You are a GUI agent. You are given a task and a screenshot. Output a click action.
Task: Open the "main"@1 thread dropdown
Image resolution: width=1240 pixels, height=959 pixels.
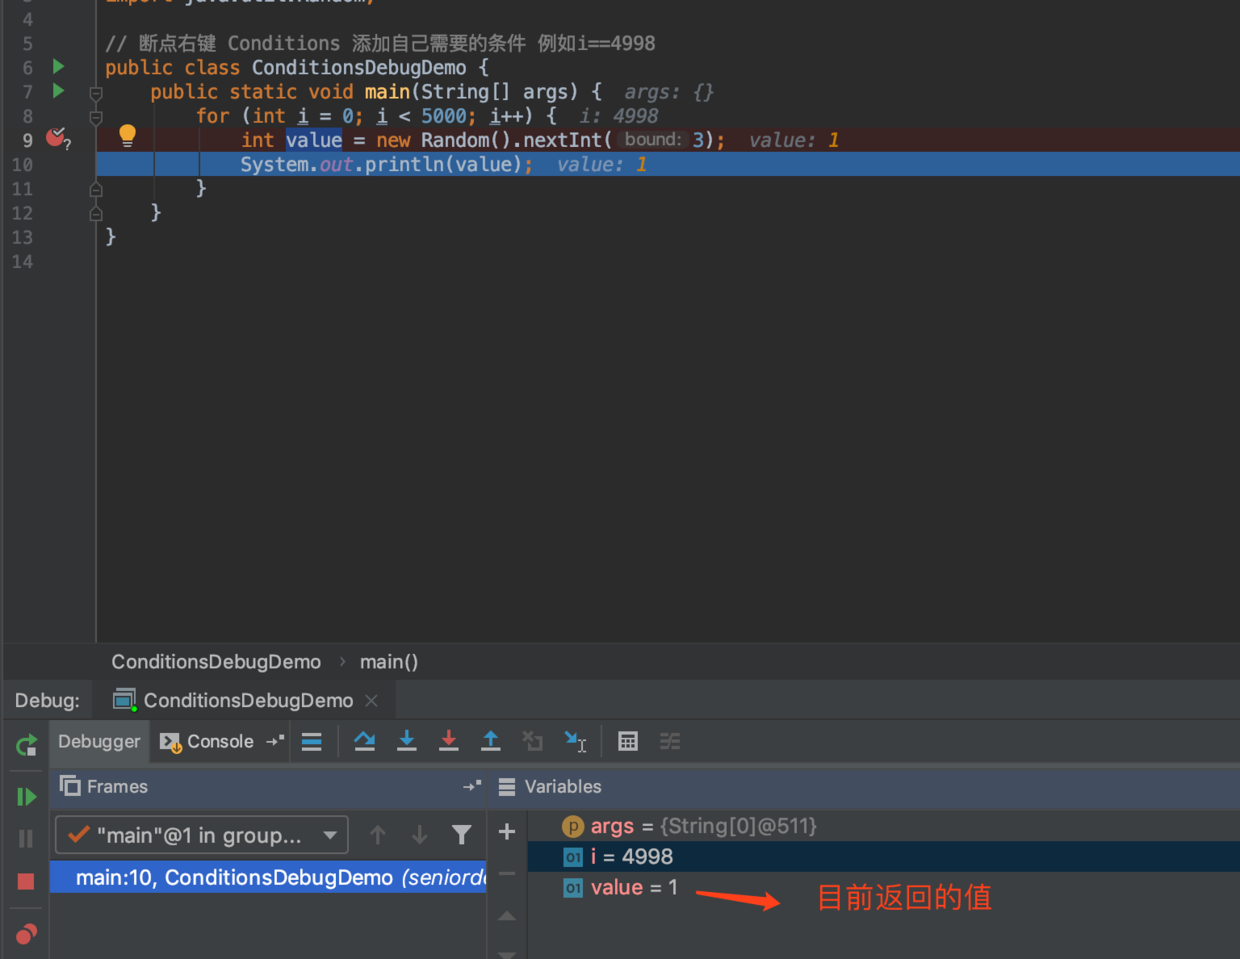click(x=202, y=835)
